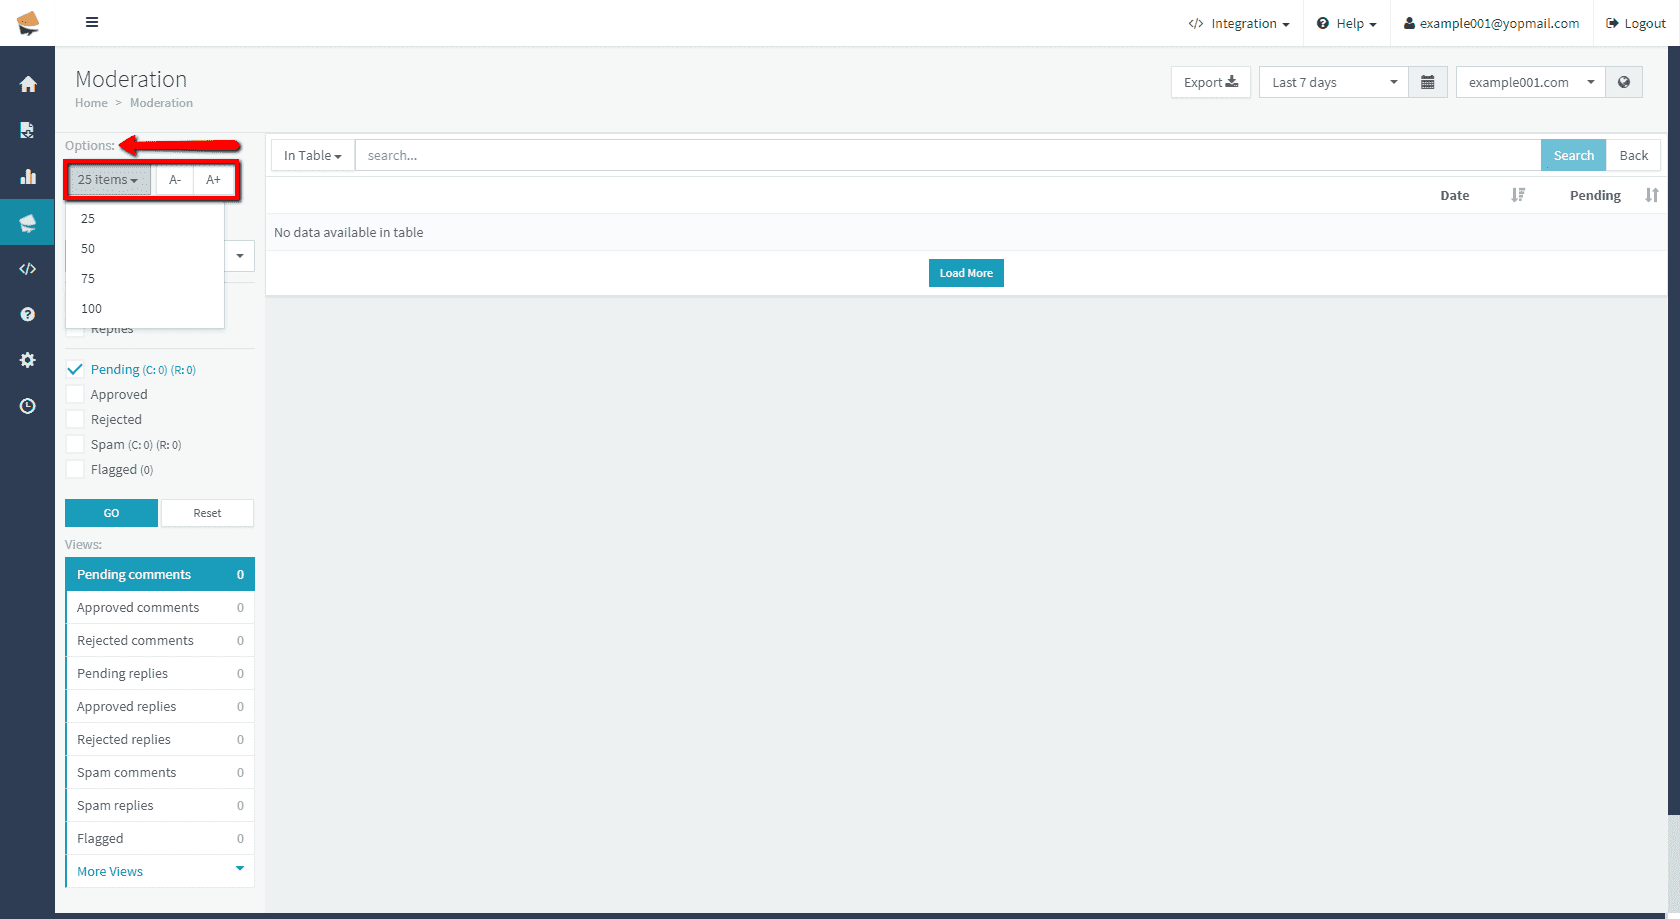
Task: Toggle the hamburger menu icon
Action: 92,22
